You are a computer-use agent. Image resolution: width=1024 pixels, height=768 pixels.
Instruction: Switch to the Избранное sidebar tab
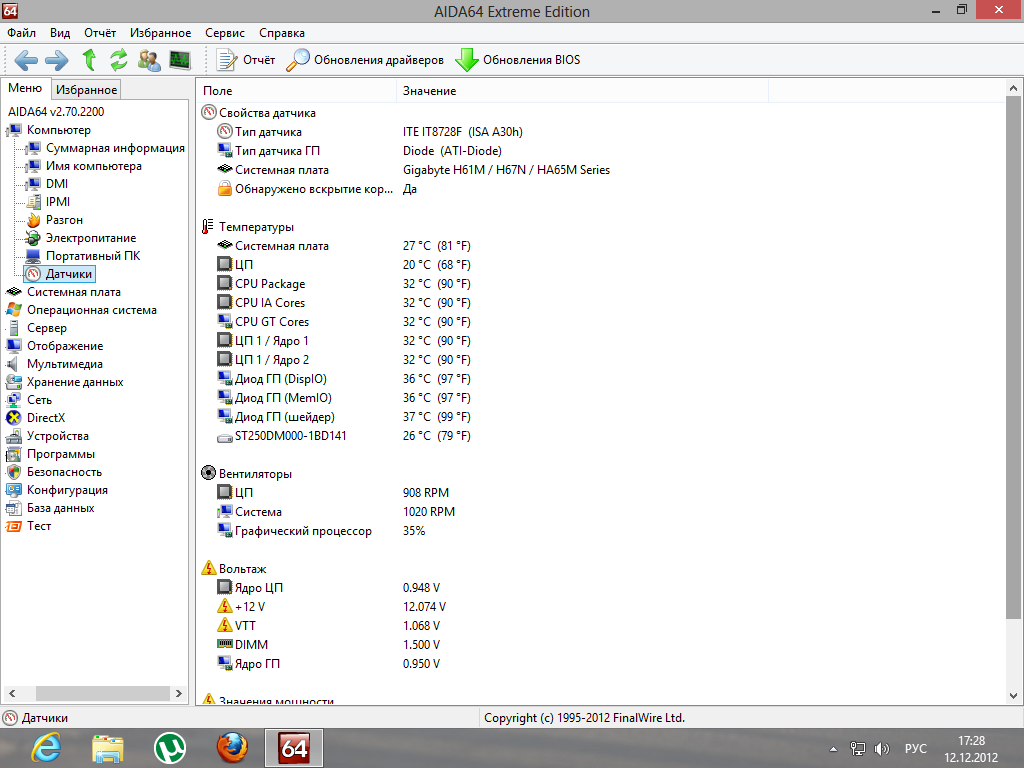click(x=86, y=89)
